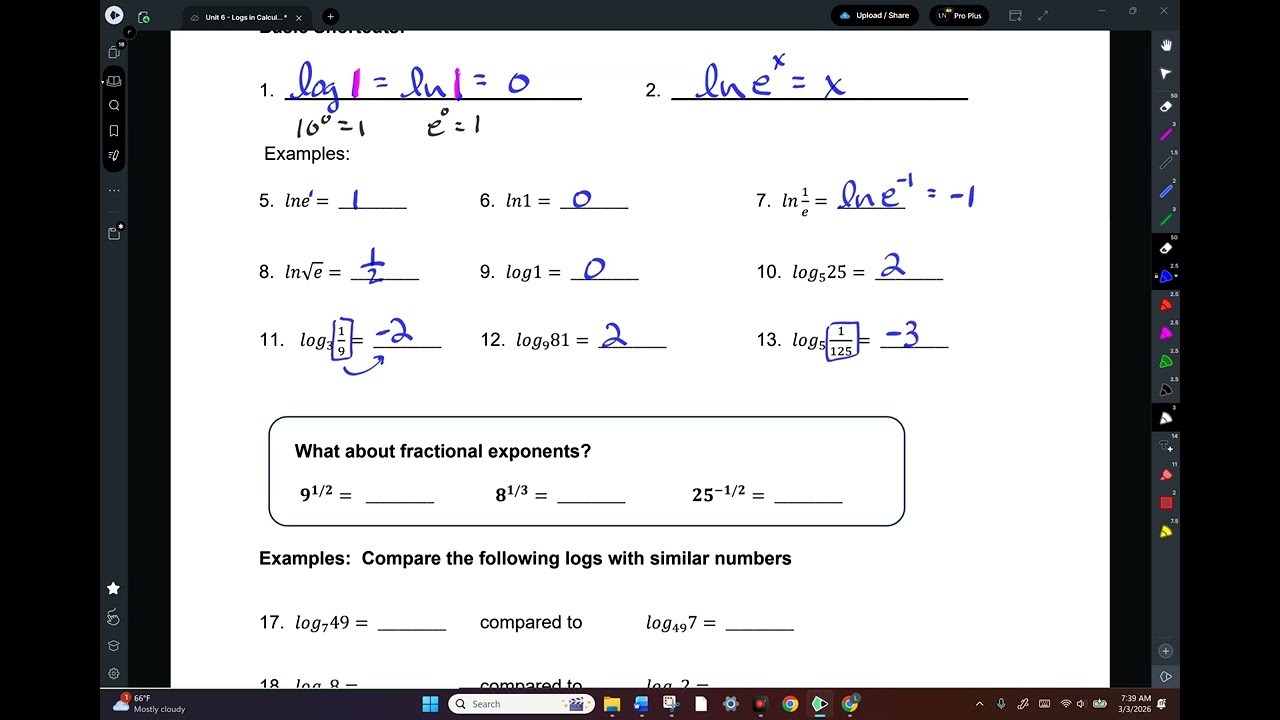The height and width of the screenshot is (720, 1280).
Task: Toggle the small sidebar pin button
Action: pos(129,33)
